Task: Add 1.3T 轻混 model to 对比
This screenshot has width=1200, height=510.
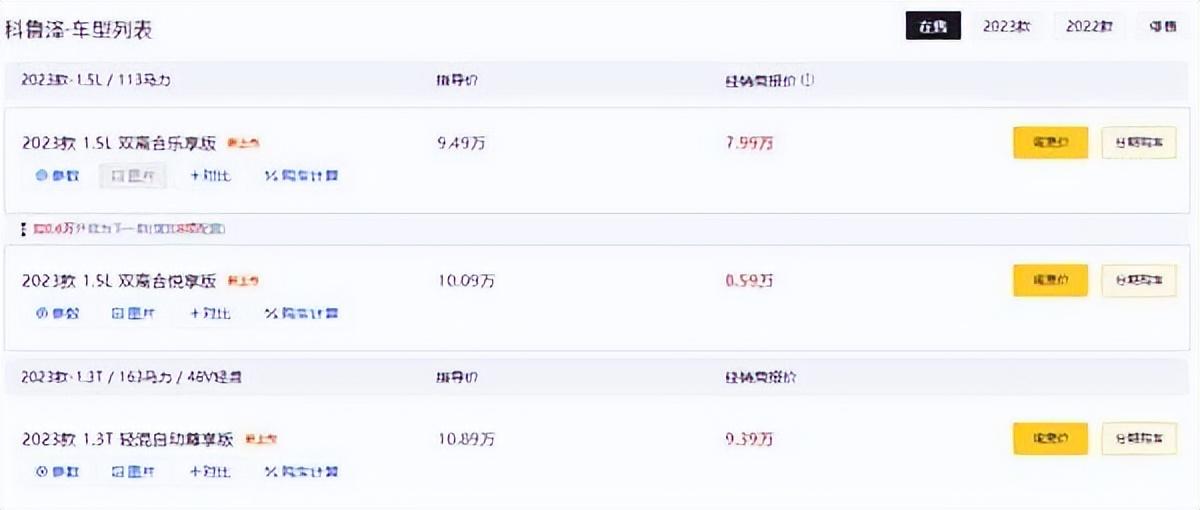Action: 210,471
